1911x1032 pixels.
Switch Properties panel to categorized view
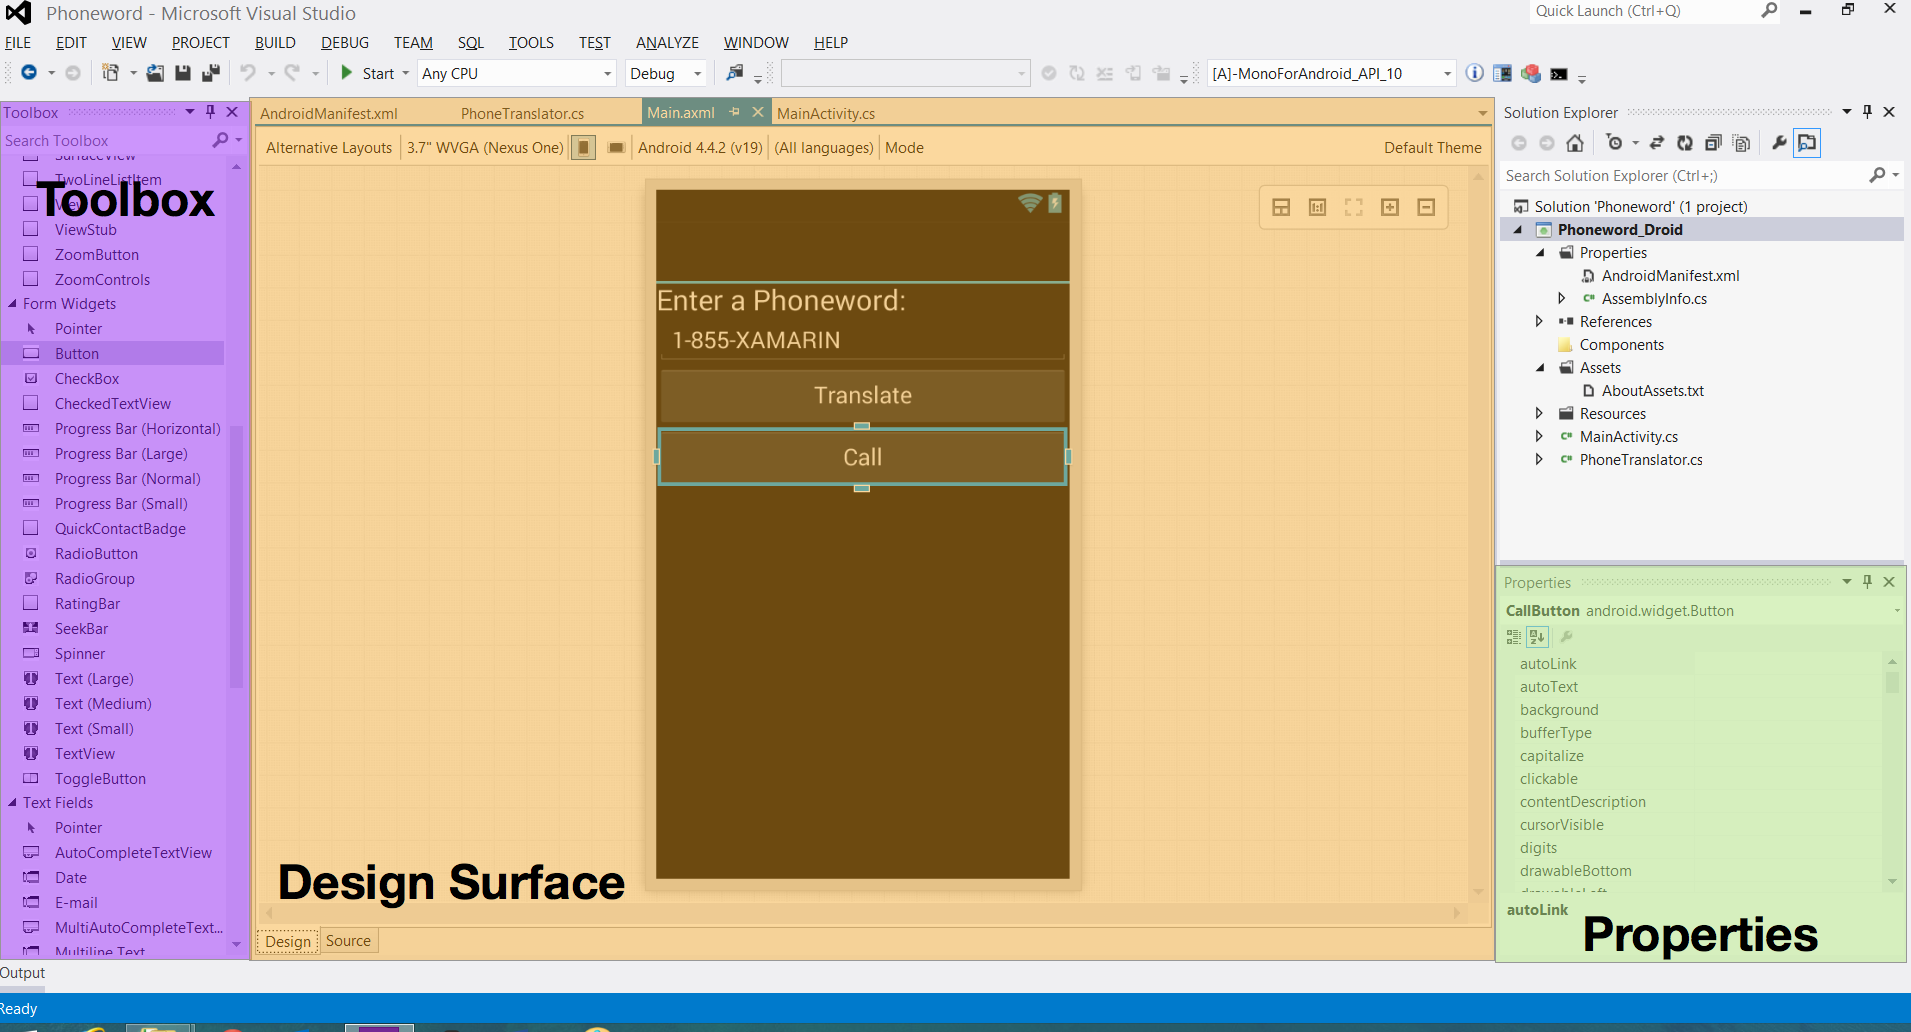point(1514,637)
